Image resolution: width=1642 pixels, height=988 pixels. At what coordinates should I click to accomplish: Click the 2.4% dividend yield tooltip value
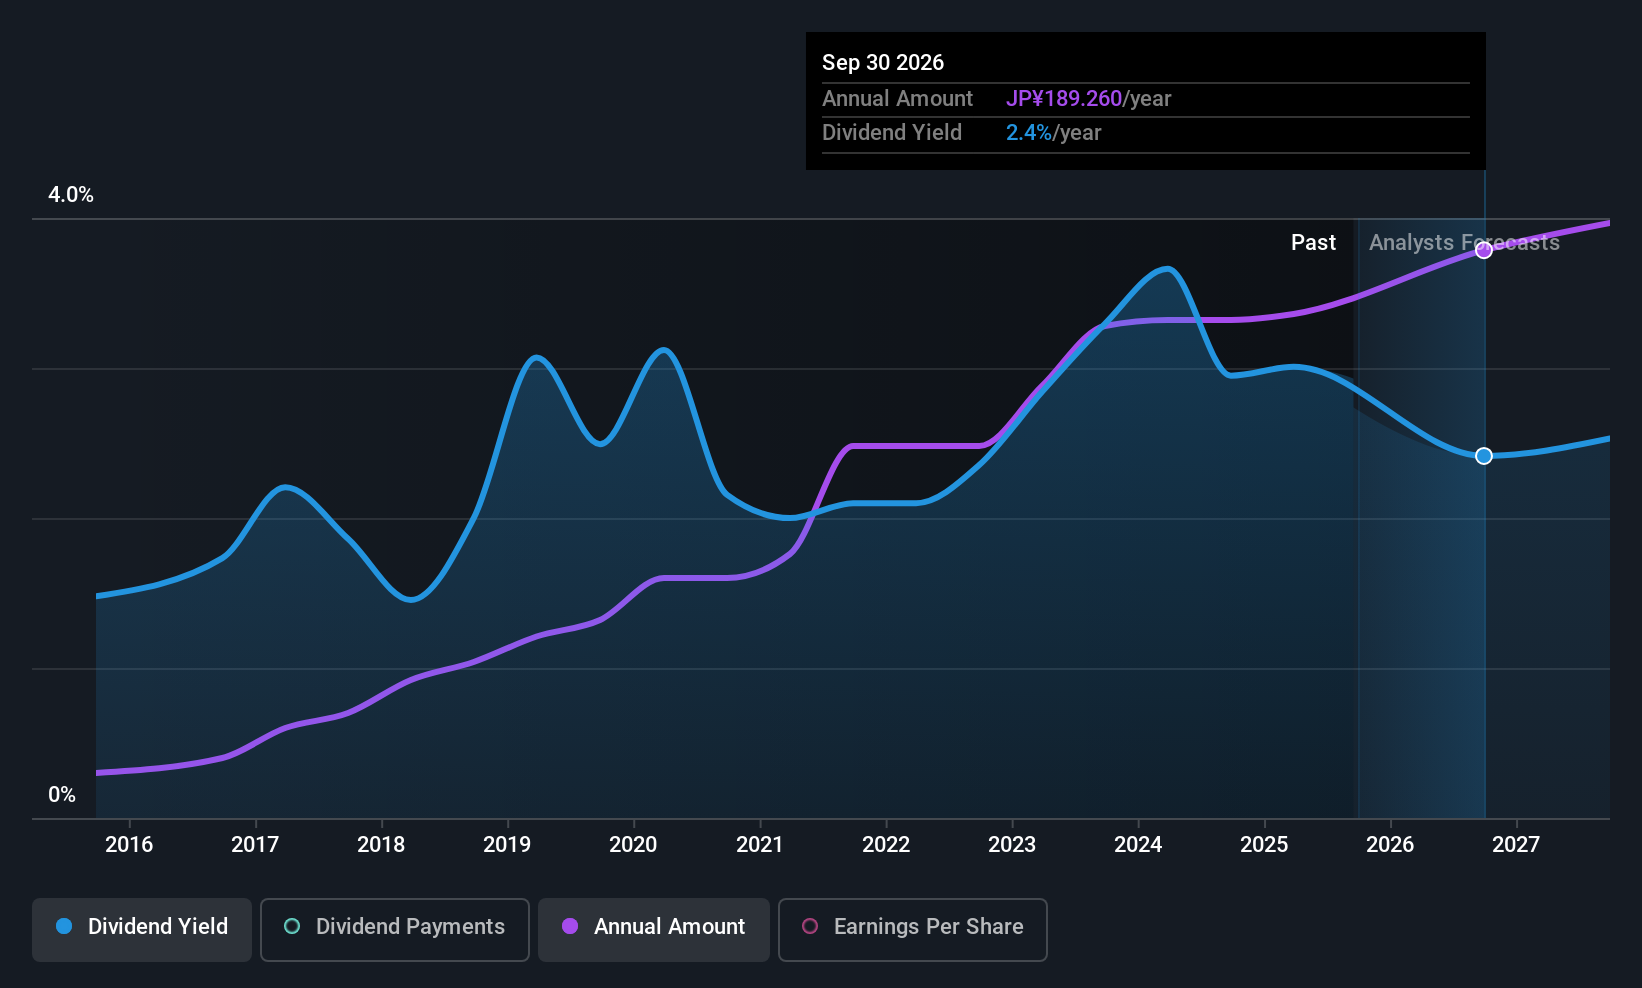1028,133
